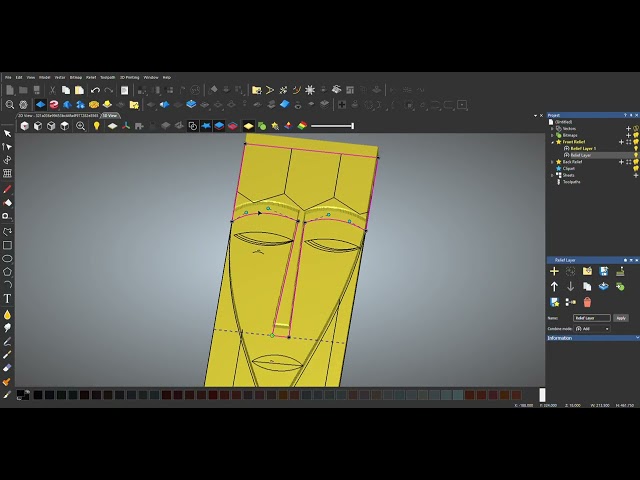
Task: Toggle visibility bulb for Bitmaps
Action: (x=636, y=135)
